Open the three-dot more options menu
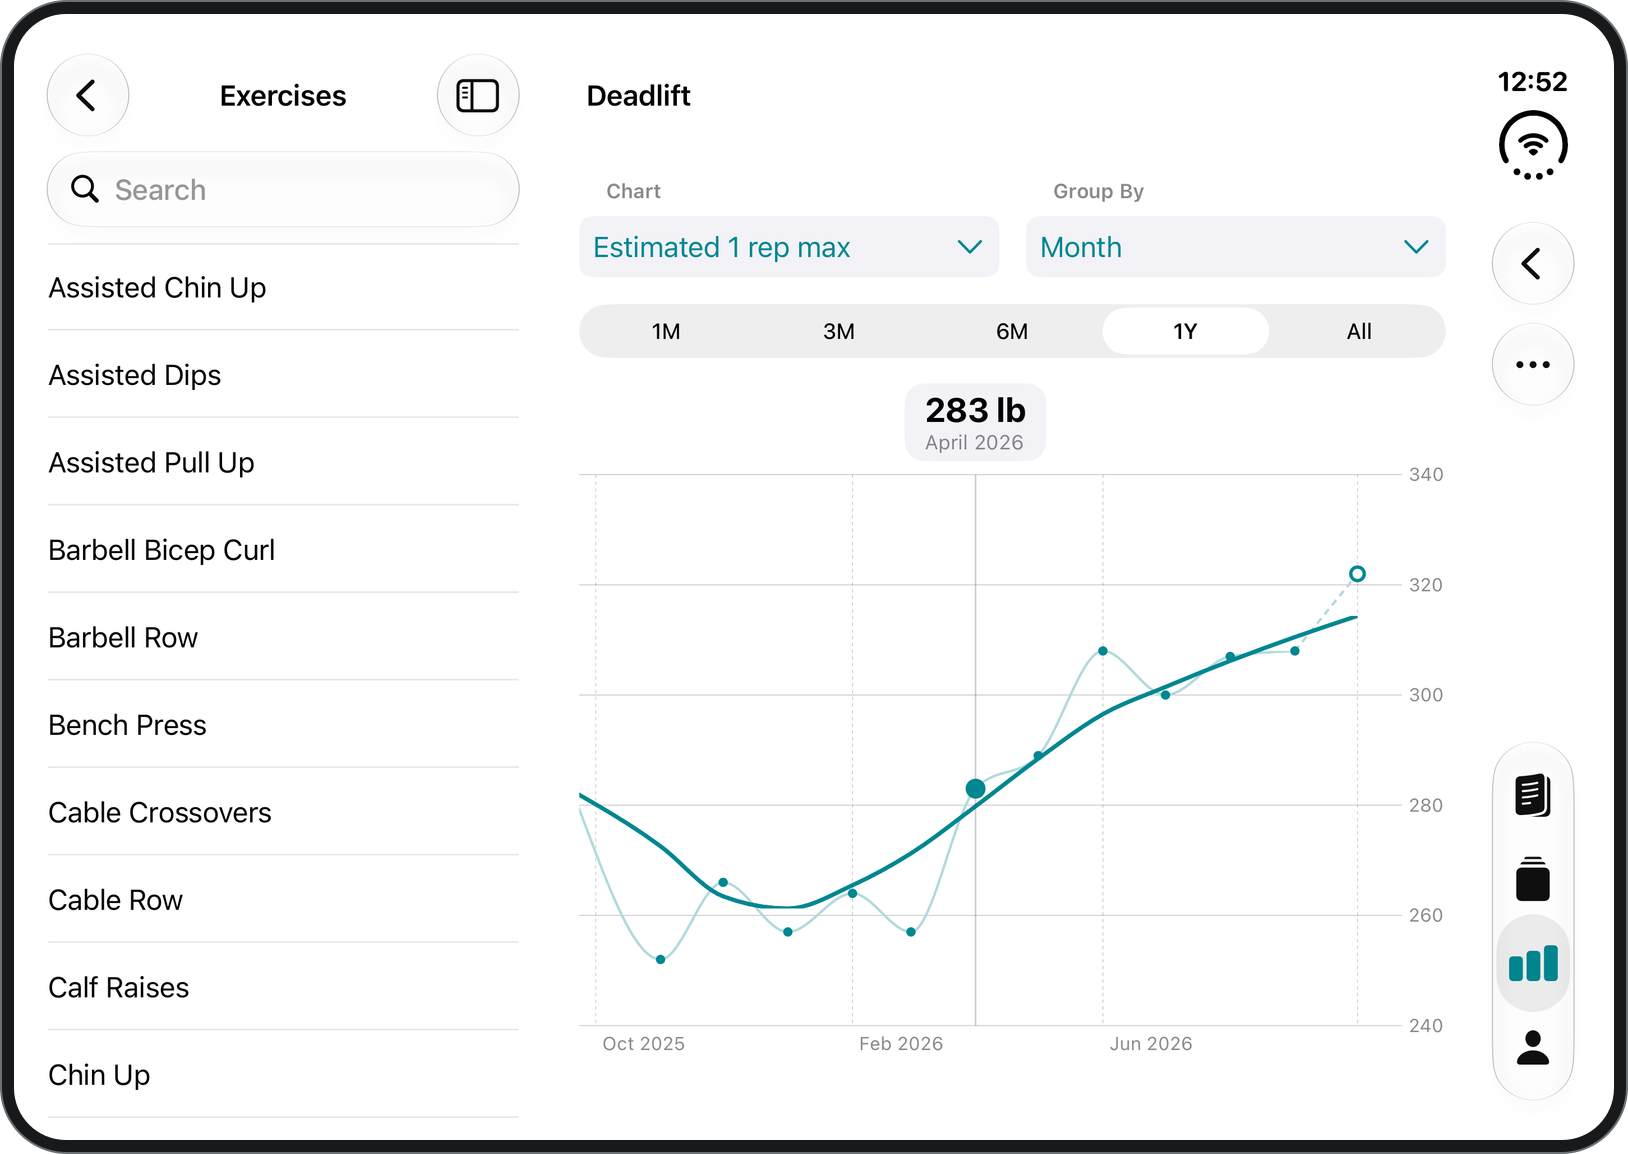This screenshot has width=1628, height=1154. [x=1533, y=365]
